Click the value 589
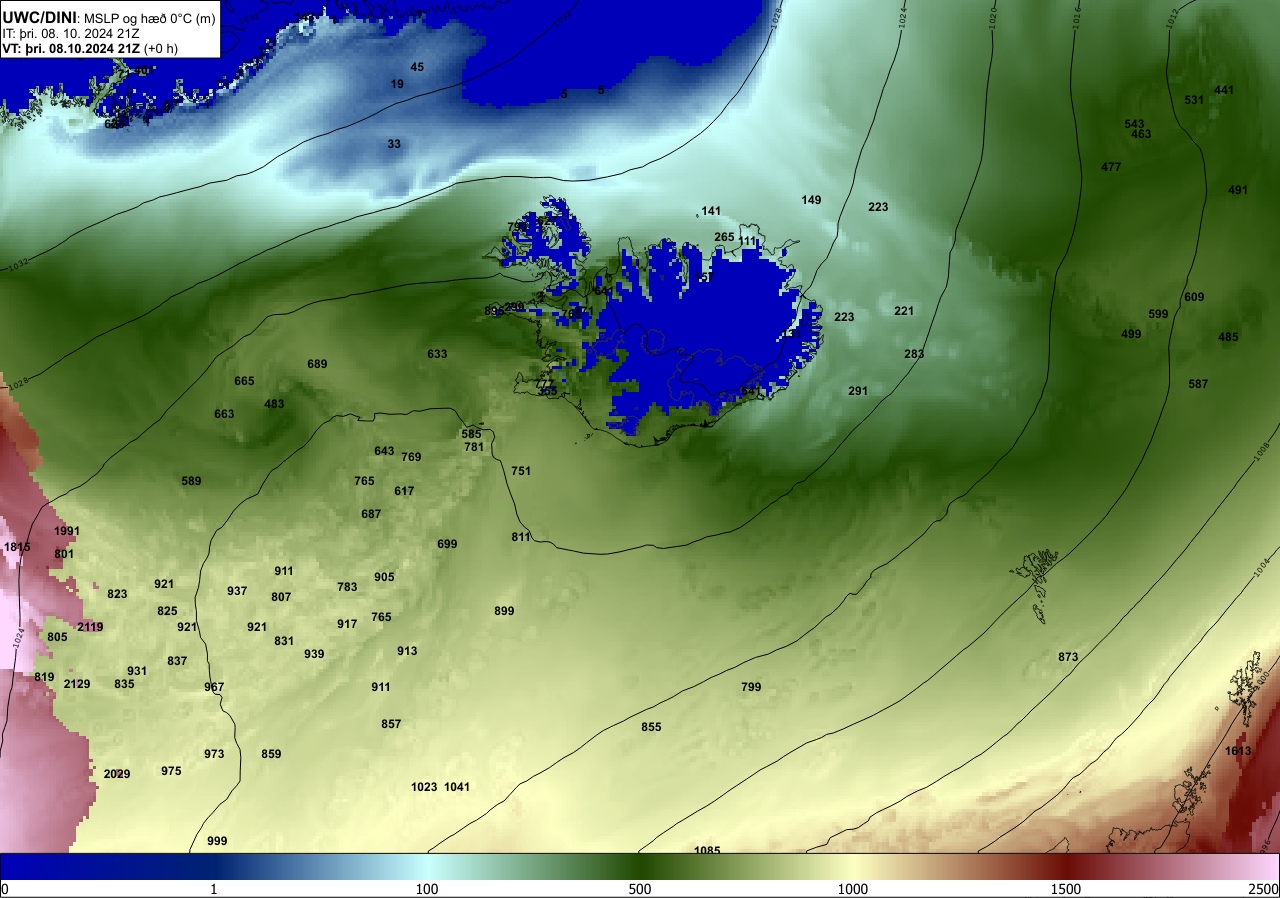Image resolution: width=1280 pixels, height=898 pixels. [191, 481]
